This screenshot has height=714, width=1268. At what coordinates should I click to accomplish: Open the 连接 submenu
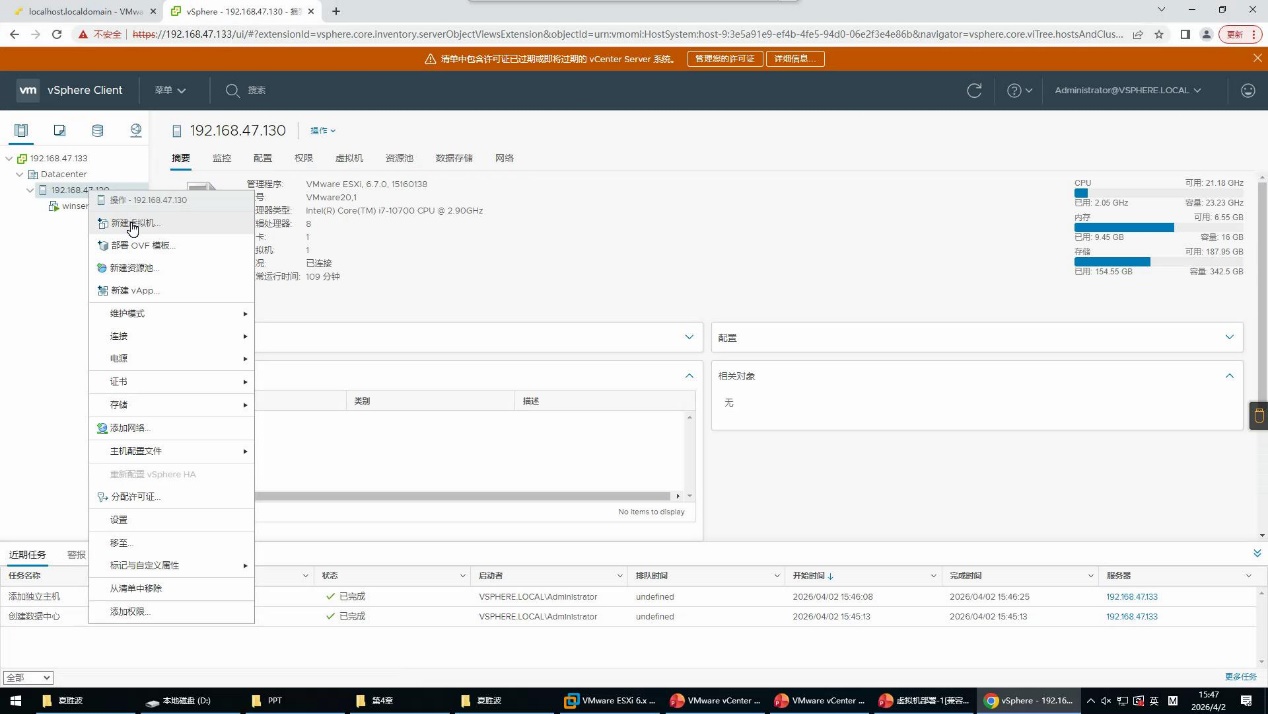tap(171, 336)
